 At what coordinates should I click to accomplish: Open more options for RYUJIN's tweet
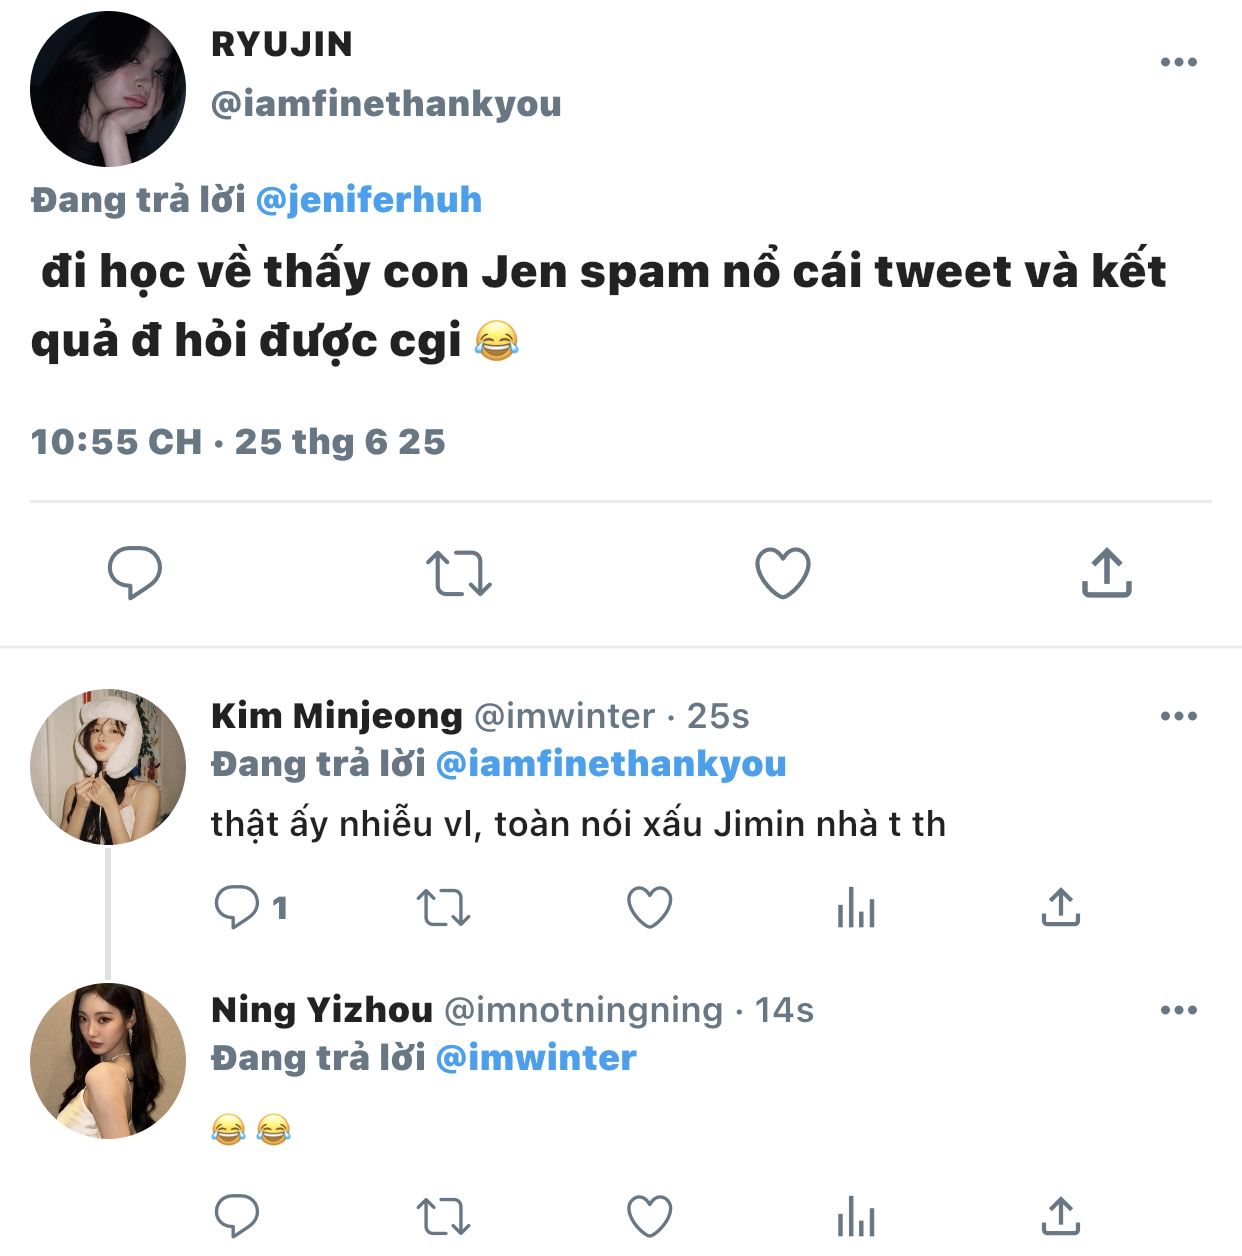pyautogui.click(x=1179, y=62)
